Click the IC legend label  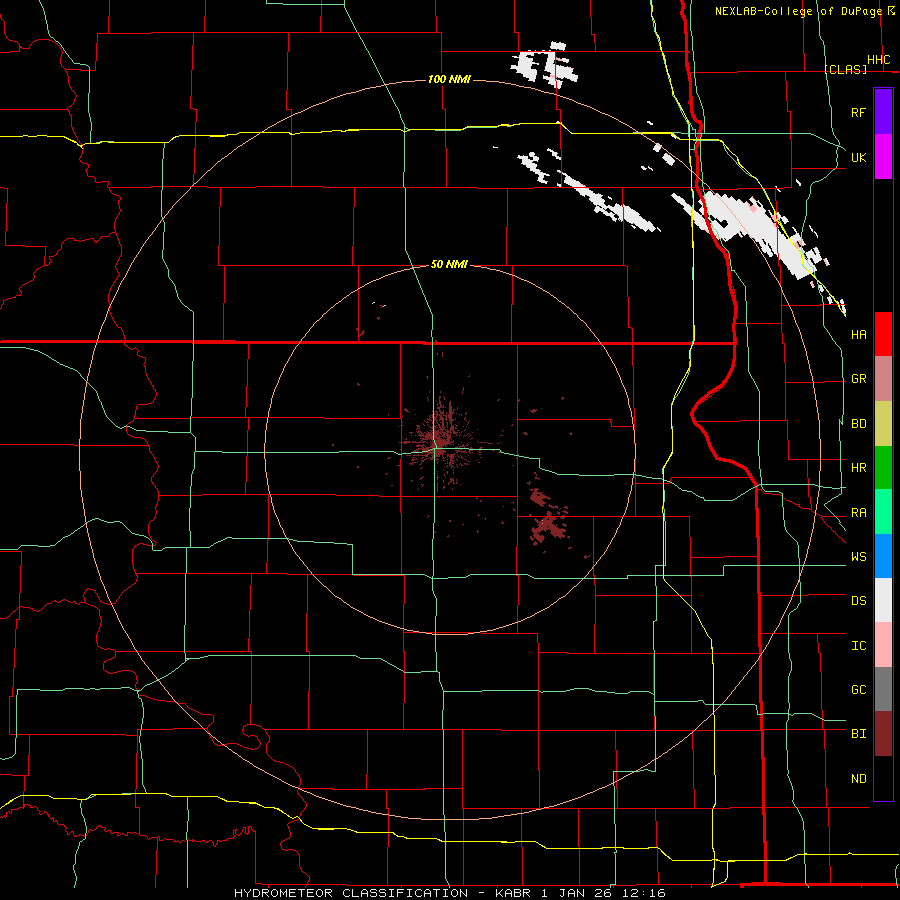(859, 646)
